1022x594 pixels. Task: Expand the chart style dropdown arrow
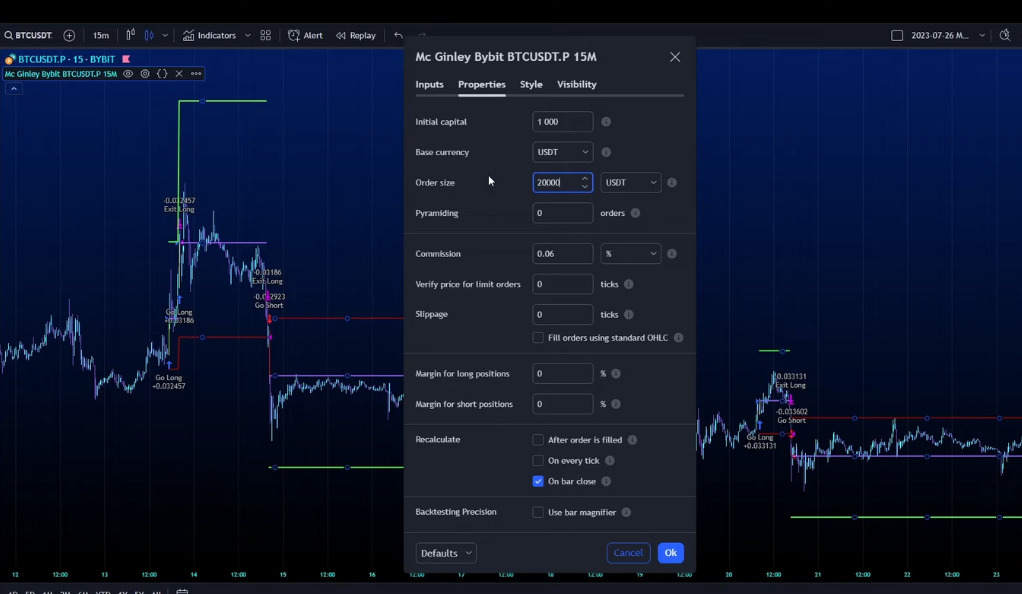click(165, 35)
